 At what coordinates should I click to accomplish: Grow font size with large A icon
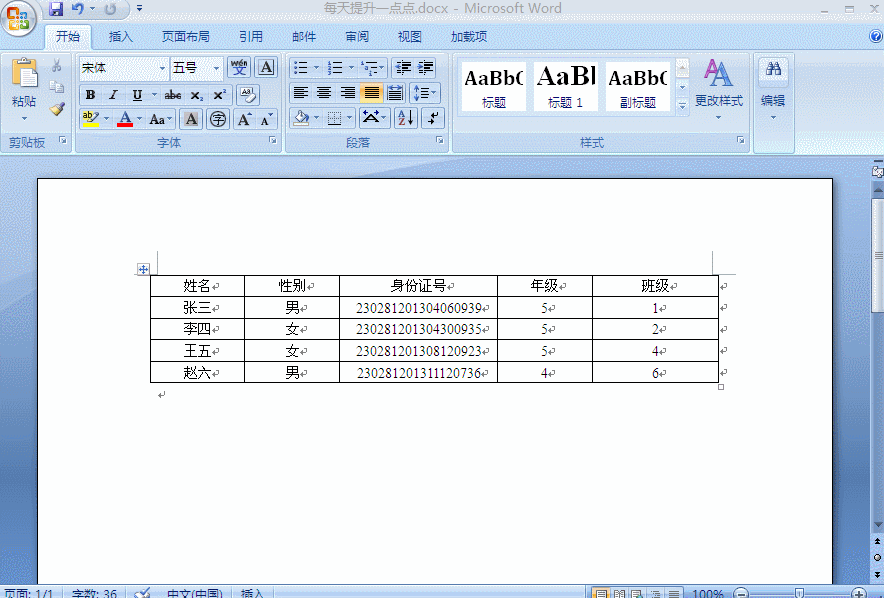(x=244, y=119)
